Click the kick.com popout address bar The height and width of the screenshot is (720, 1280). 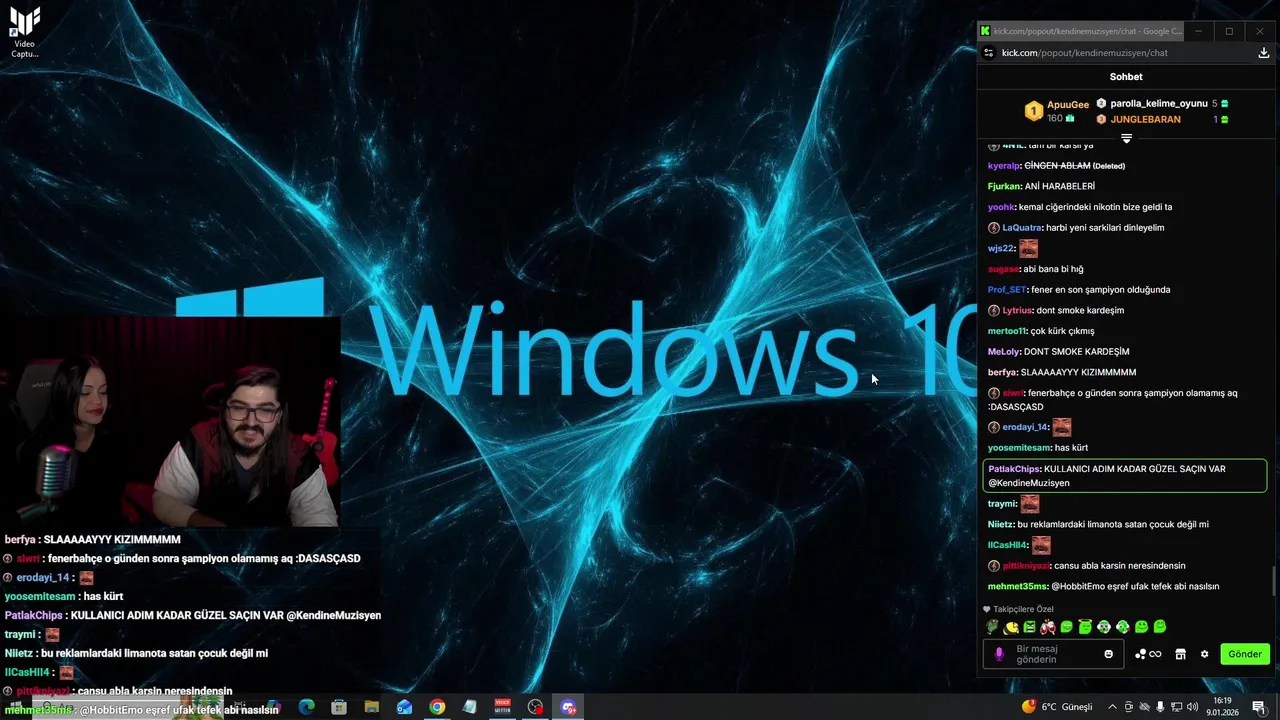click(x=1085, y=53)
